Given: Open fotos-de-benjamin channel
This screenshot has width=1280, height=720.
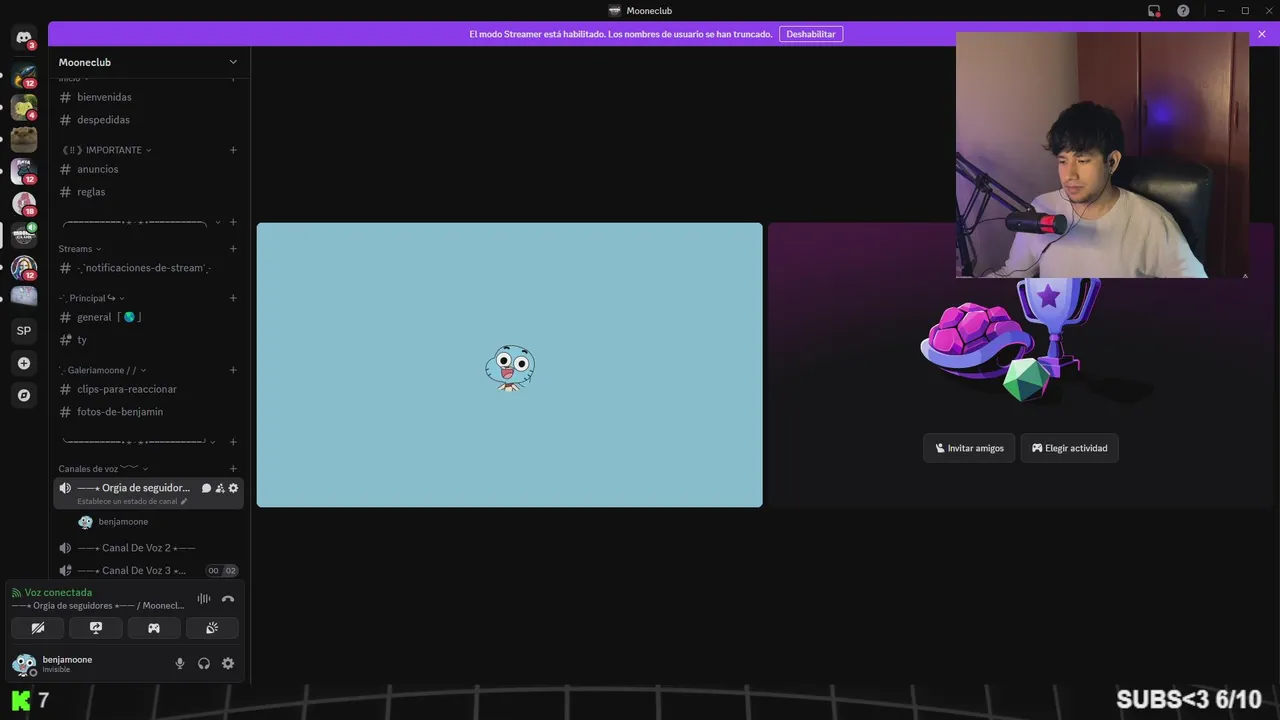Looking at the screenshot, I should [148, 412].
